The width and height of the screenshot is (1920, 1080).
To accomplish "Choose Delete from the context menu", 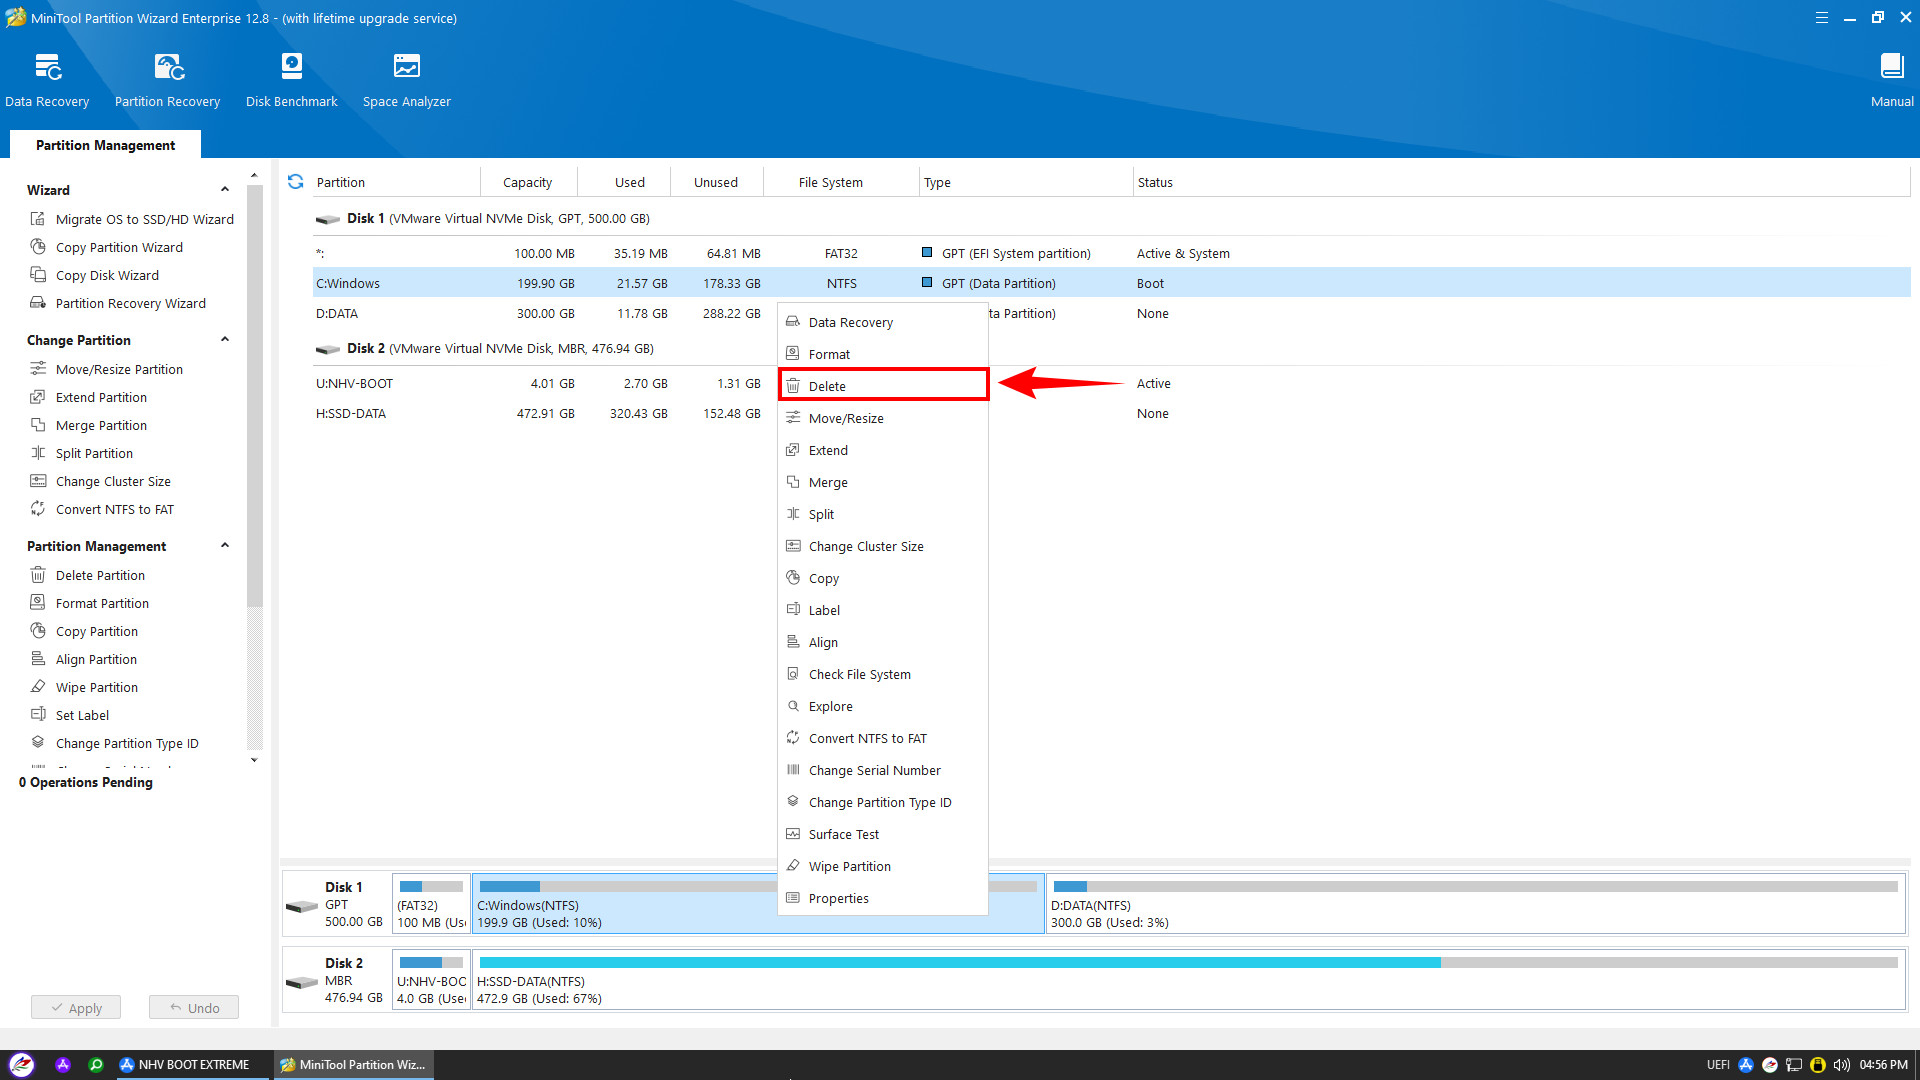I will coord(827,386).
